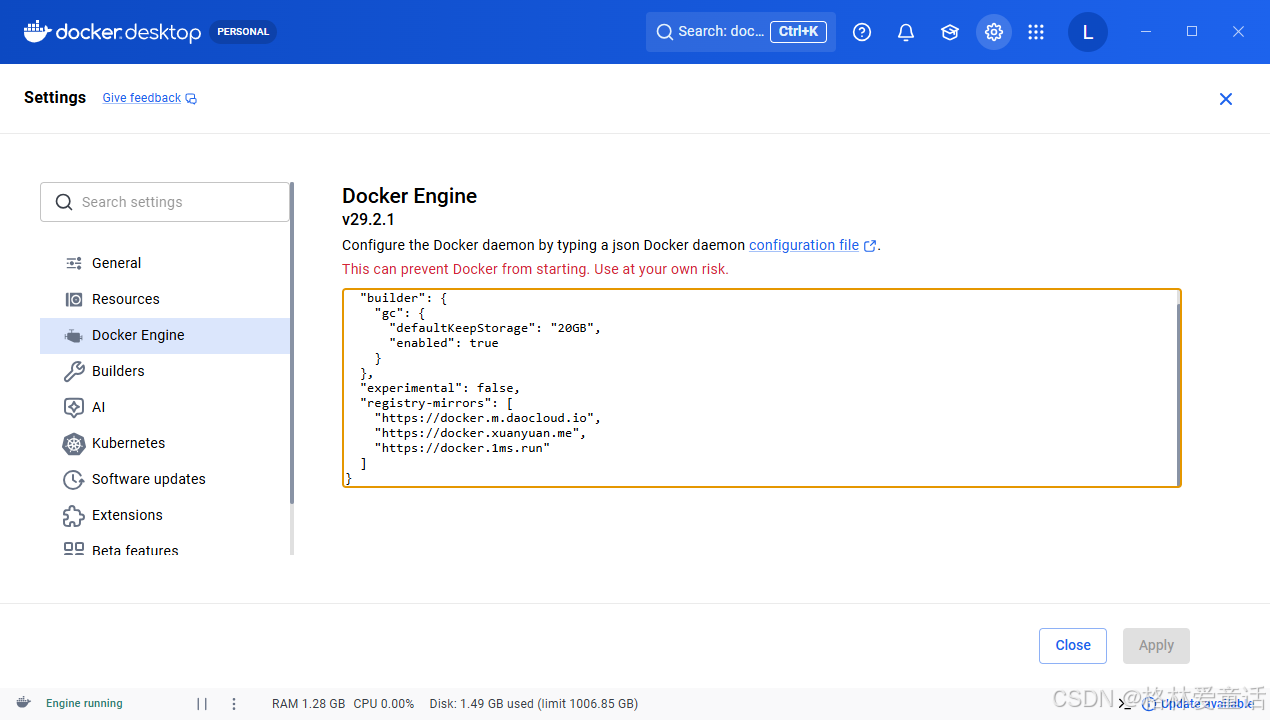This screenshot has height=720, width=1270.
Task: Open the Learning center graduation cap icon
Action: 950,32
